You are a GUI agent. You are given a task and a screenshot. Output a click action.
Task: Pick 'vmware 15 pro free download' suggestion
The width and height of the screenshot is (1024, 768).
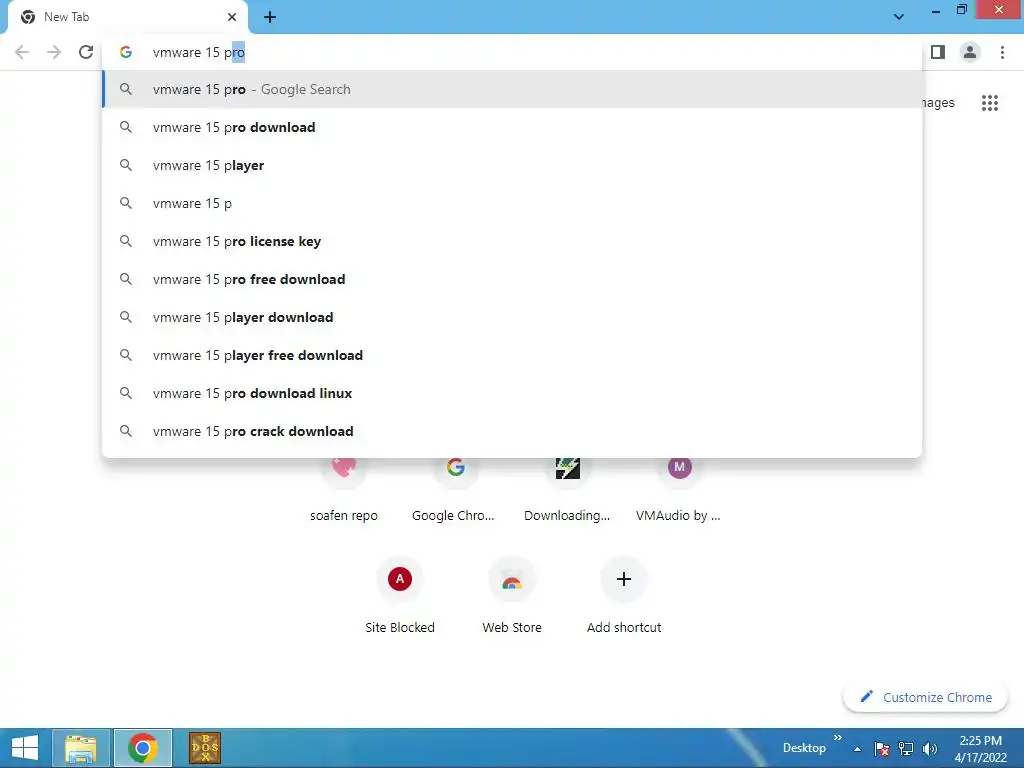click(x=512, y=279)
